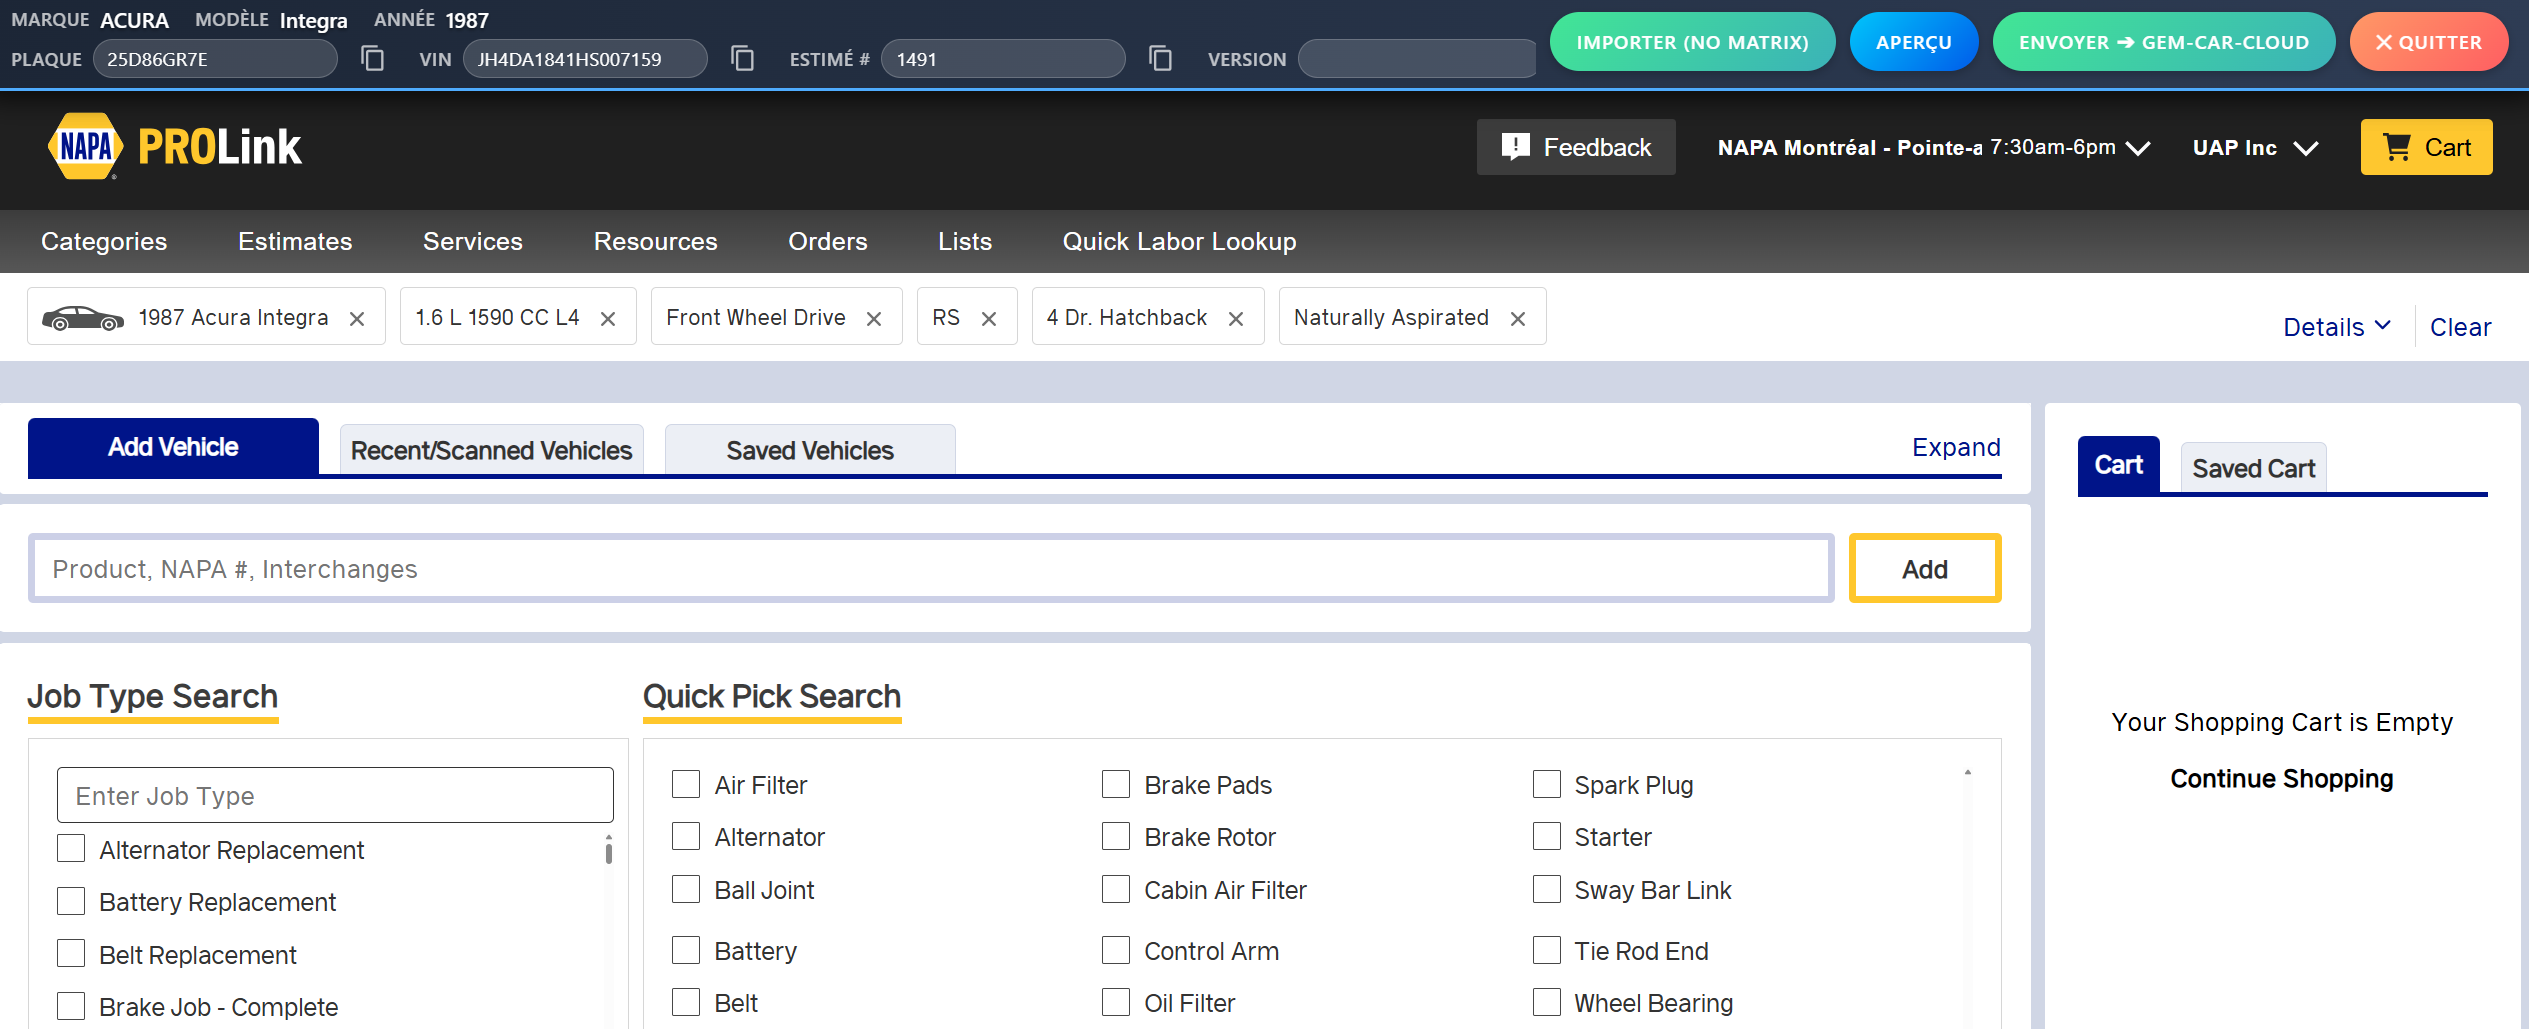2529x1029 pixels.
Task: Send to GEM-CAR-CLOUD with Envoyer button
Action: pyautogui.click(x=2164, y=42)
